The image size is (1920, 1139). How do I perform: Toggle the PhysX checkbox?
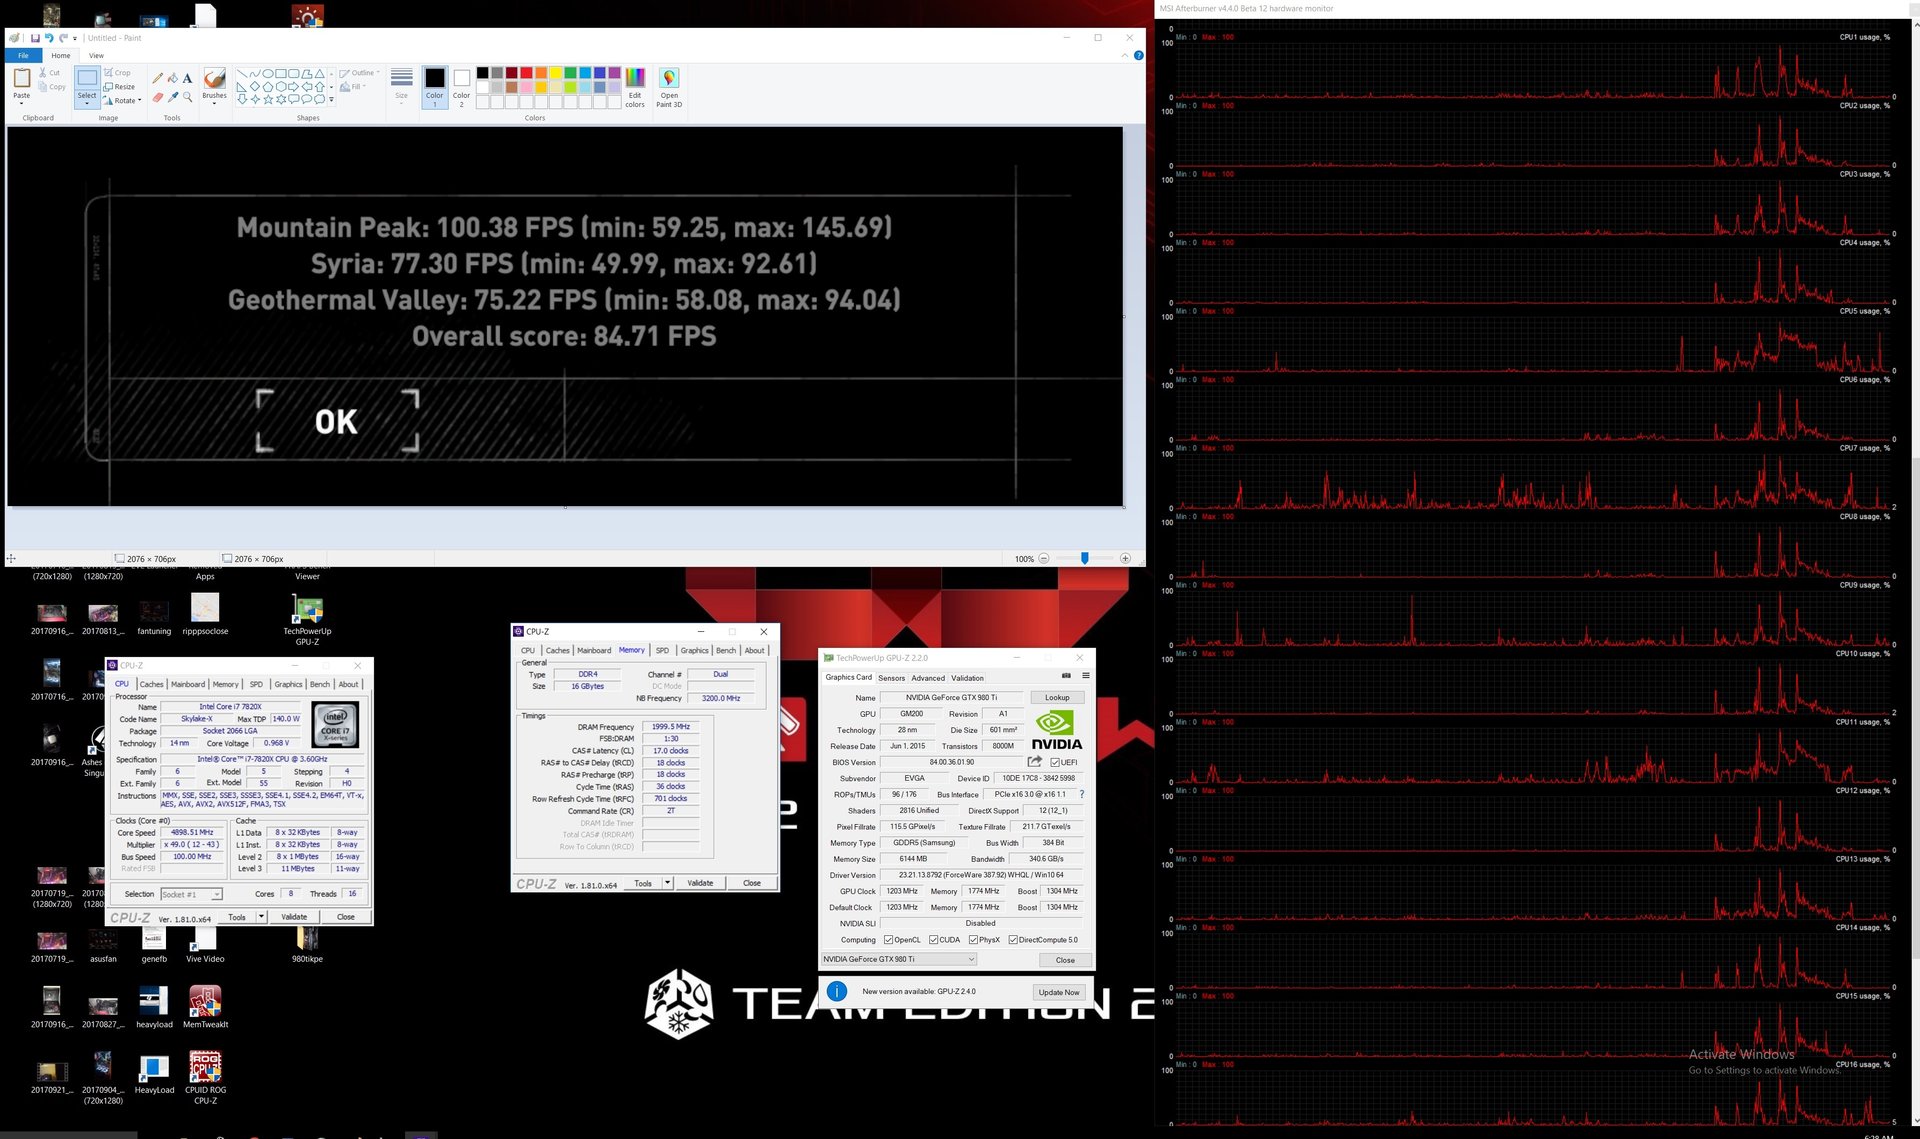(973, 940)
